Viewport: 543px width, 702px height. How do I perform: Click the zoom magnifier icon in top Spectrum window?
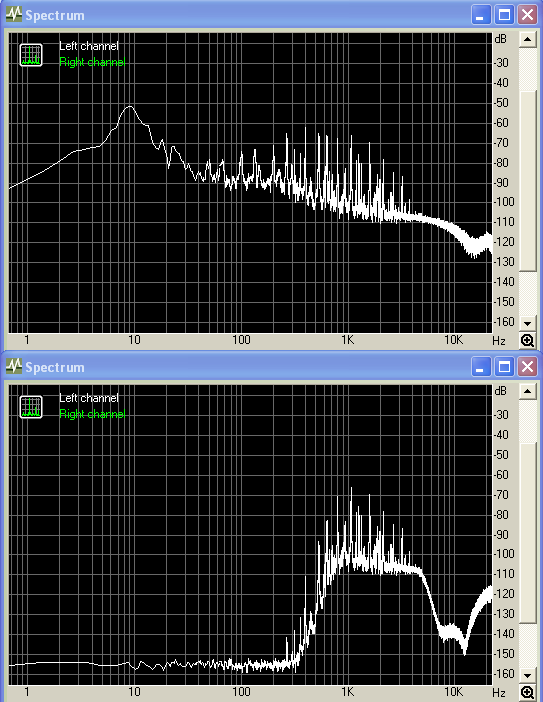click(x=527, y=341)
